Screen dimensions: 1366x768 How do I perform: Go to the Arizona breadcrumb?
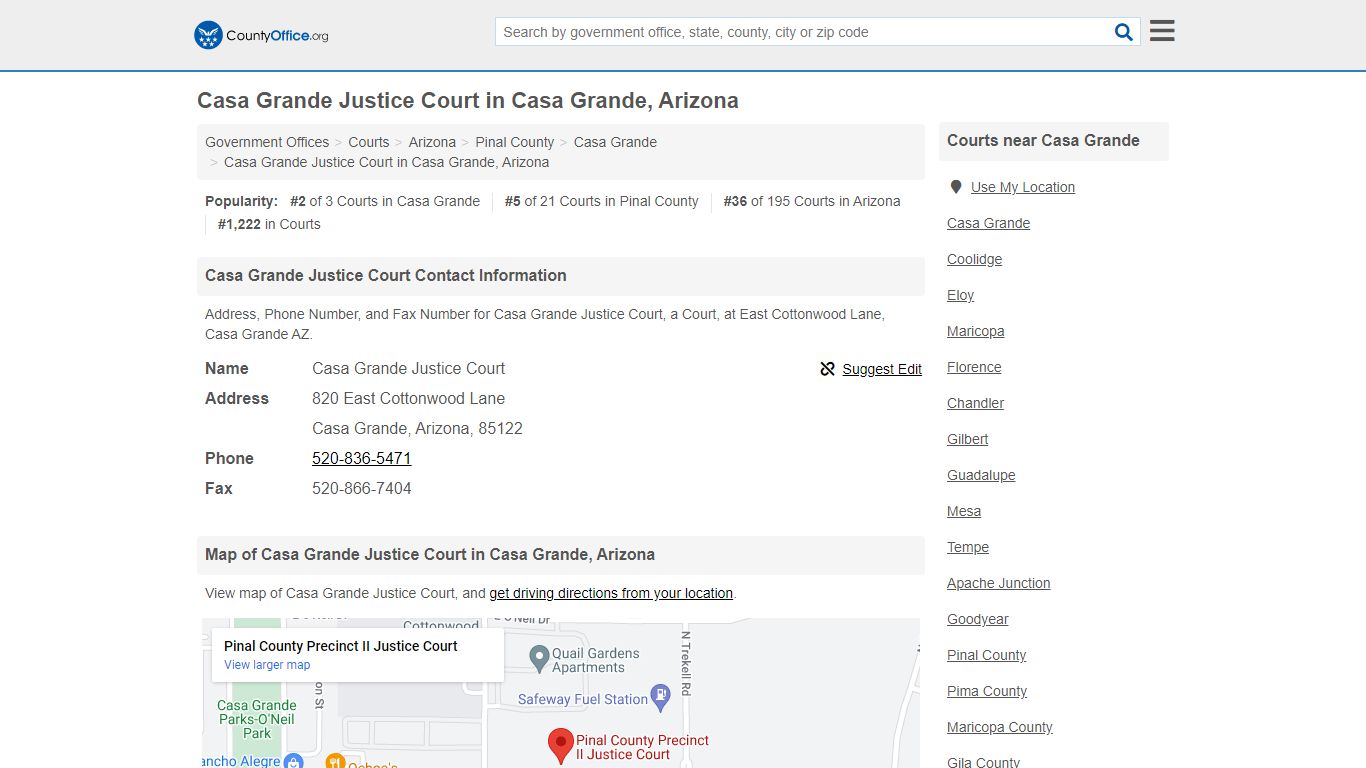click(432, 142)
